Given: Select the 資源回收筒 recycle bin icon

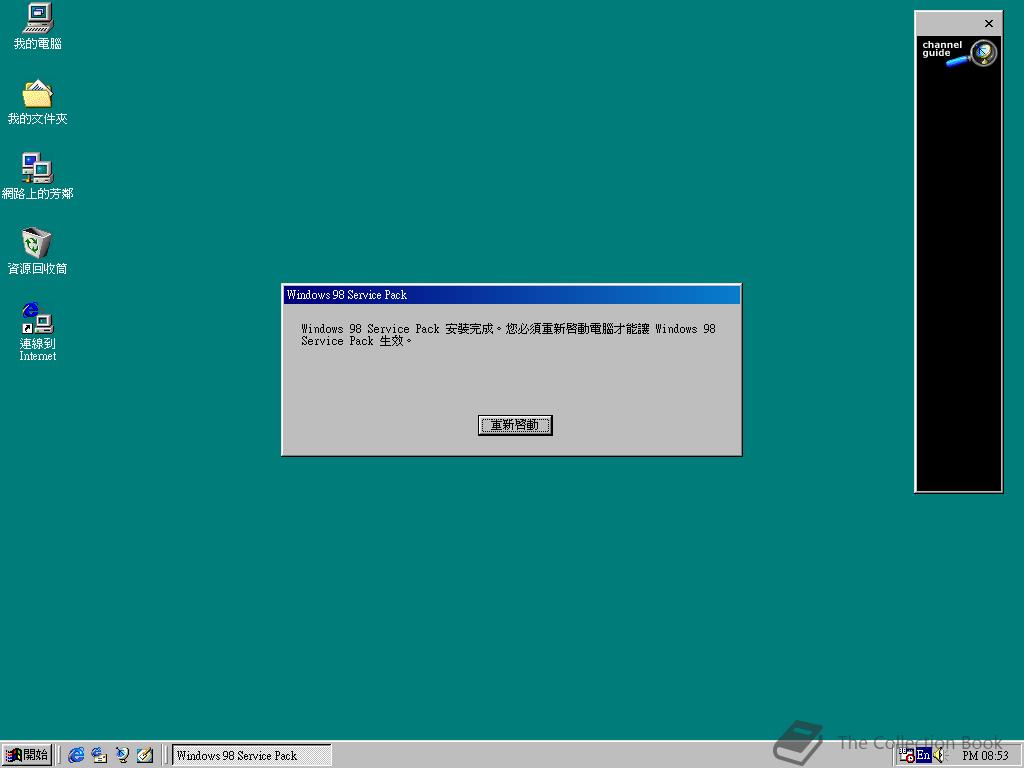Looking at the screenshot, I should tap(37, 251).
